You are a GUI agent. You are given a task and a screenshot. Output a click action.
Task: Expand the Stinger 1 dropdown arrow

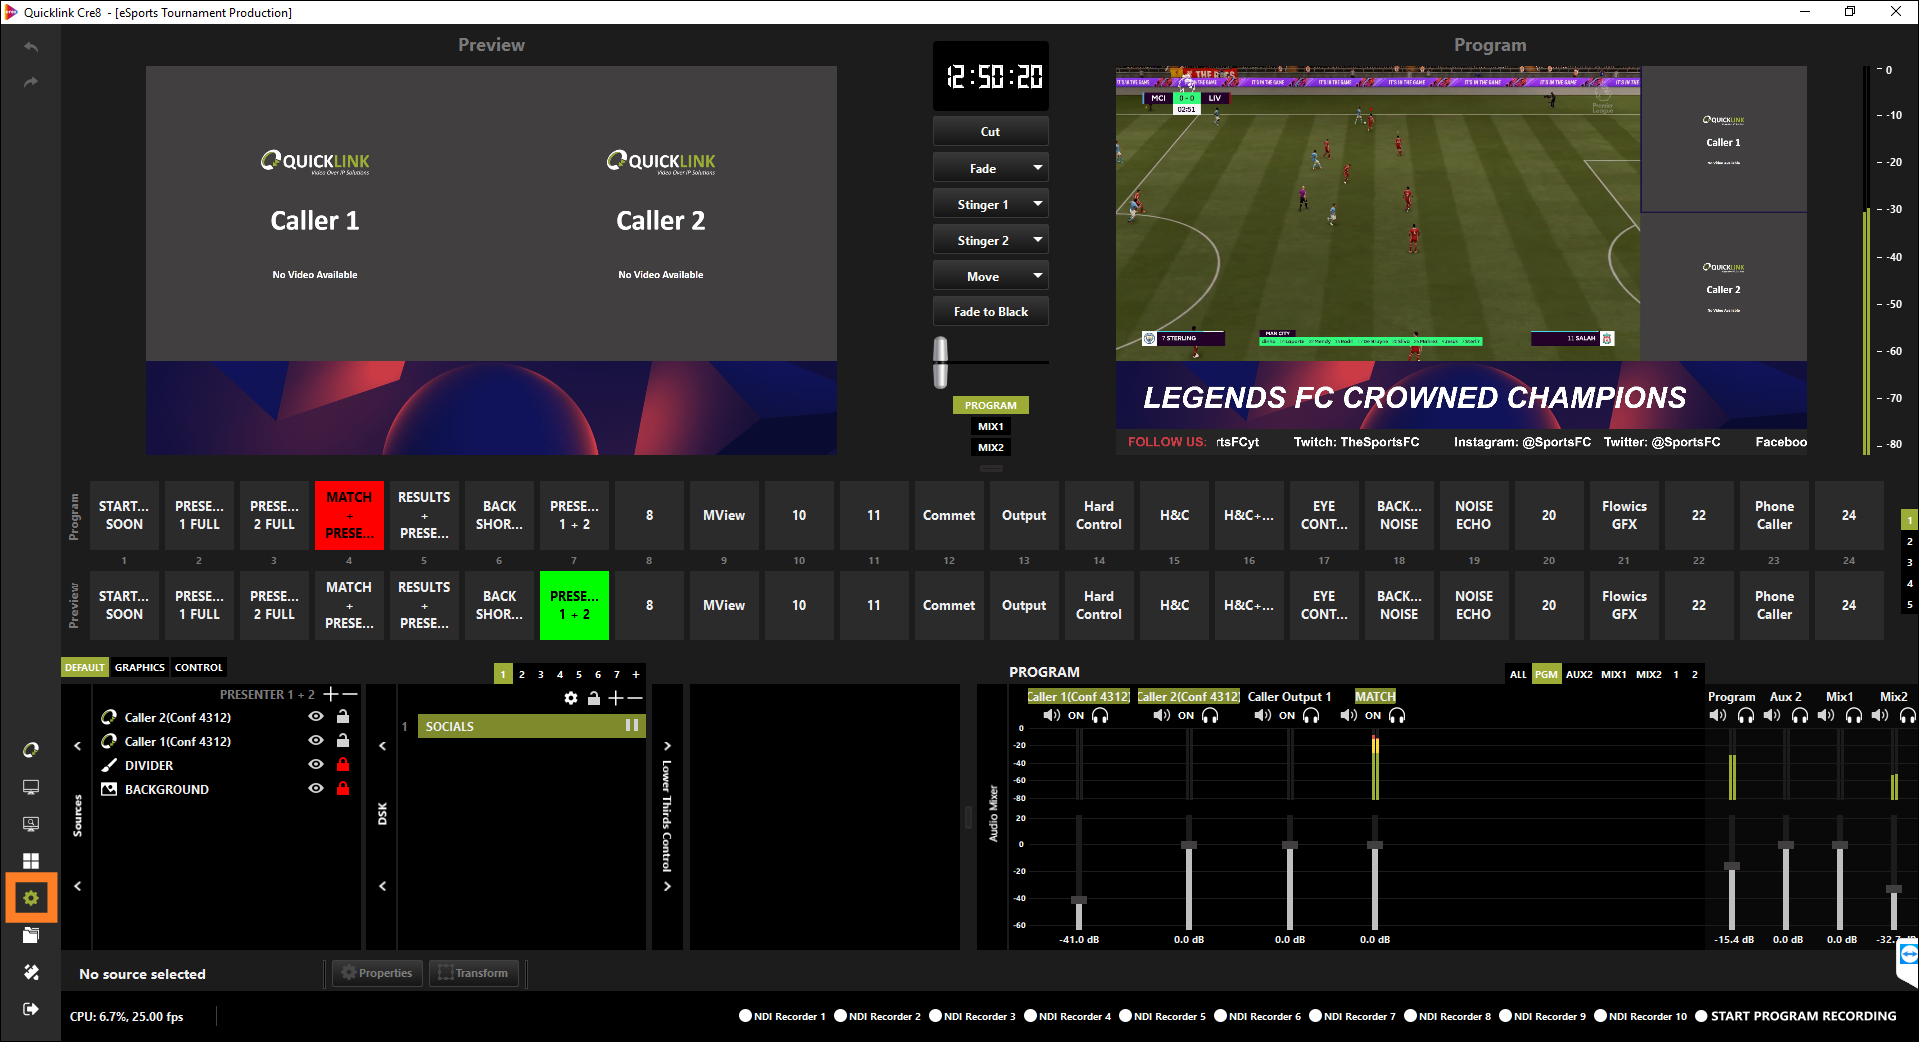(x=1037, y=204)
